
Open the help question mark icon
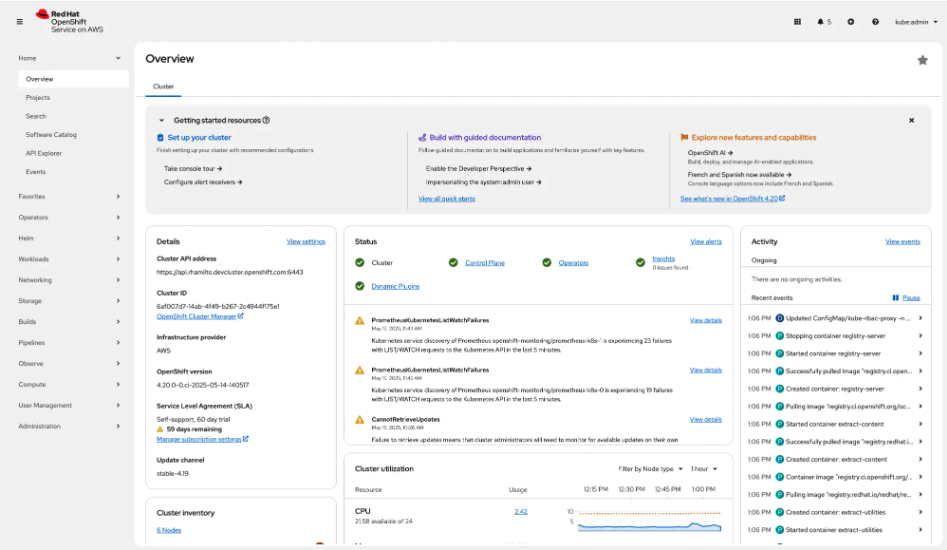pyautogui.click(x=875, y=21)
